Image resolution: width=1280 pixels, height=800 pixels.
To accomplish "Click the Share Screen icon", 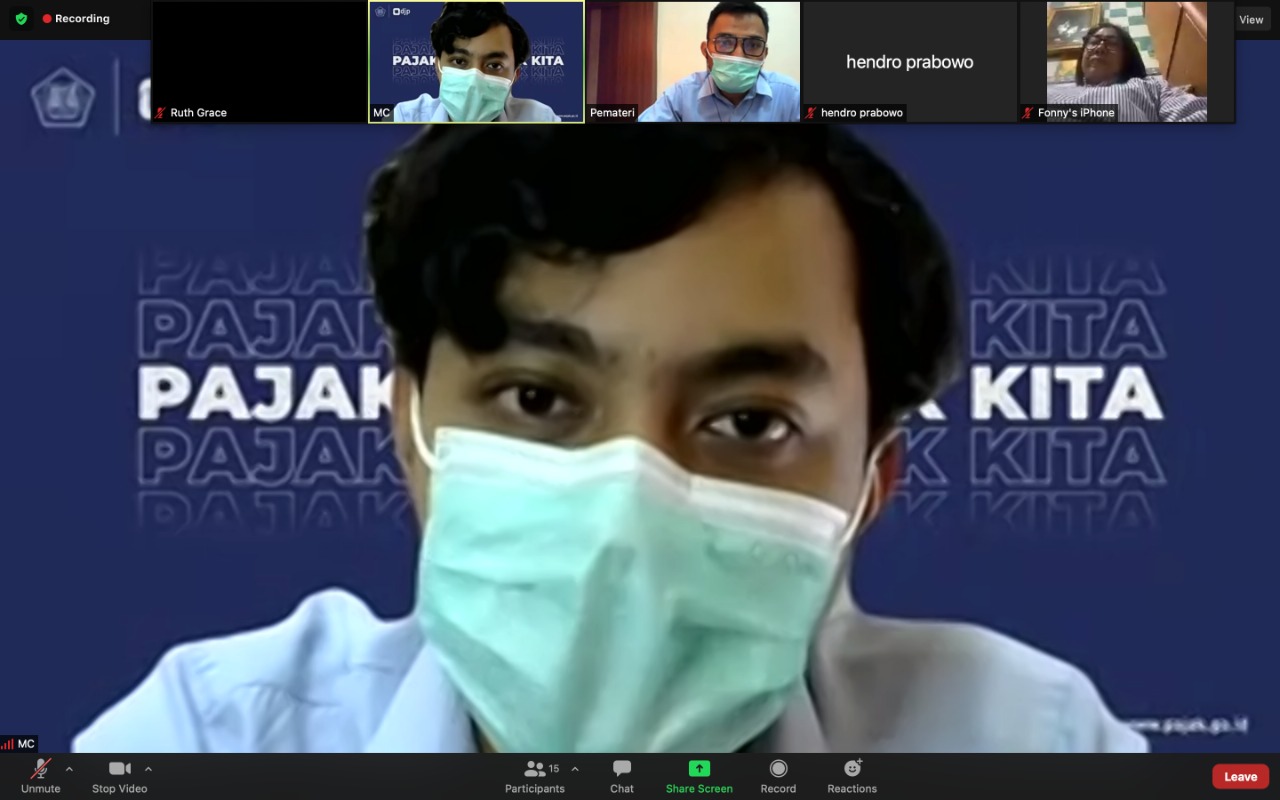I will [699, 769].
